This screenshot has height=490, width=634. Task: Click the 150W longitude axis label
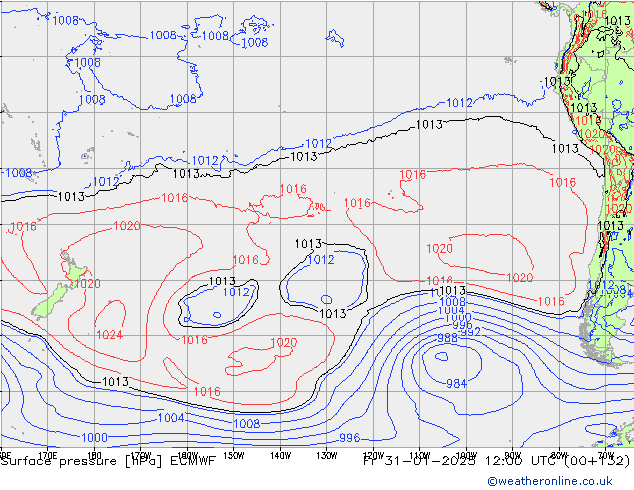(x=234, y=456)
